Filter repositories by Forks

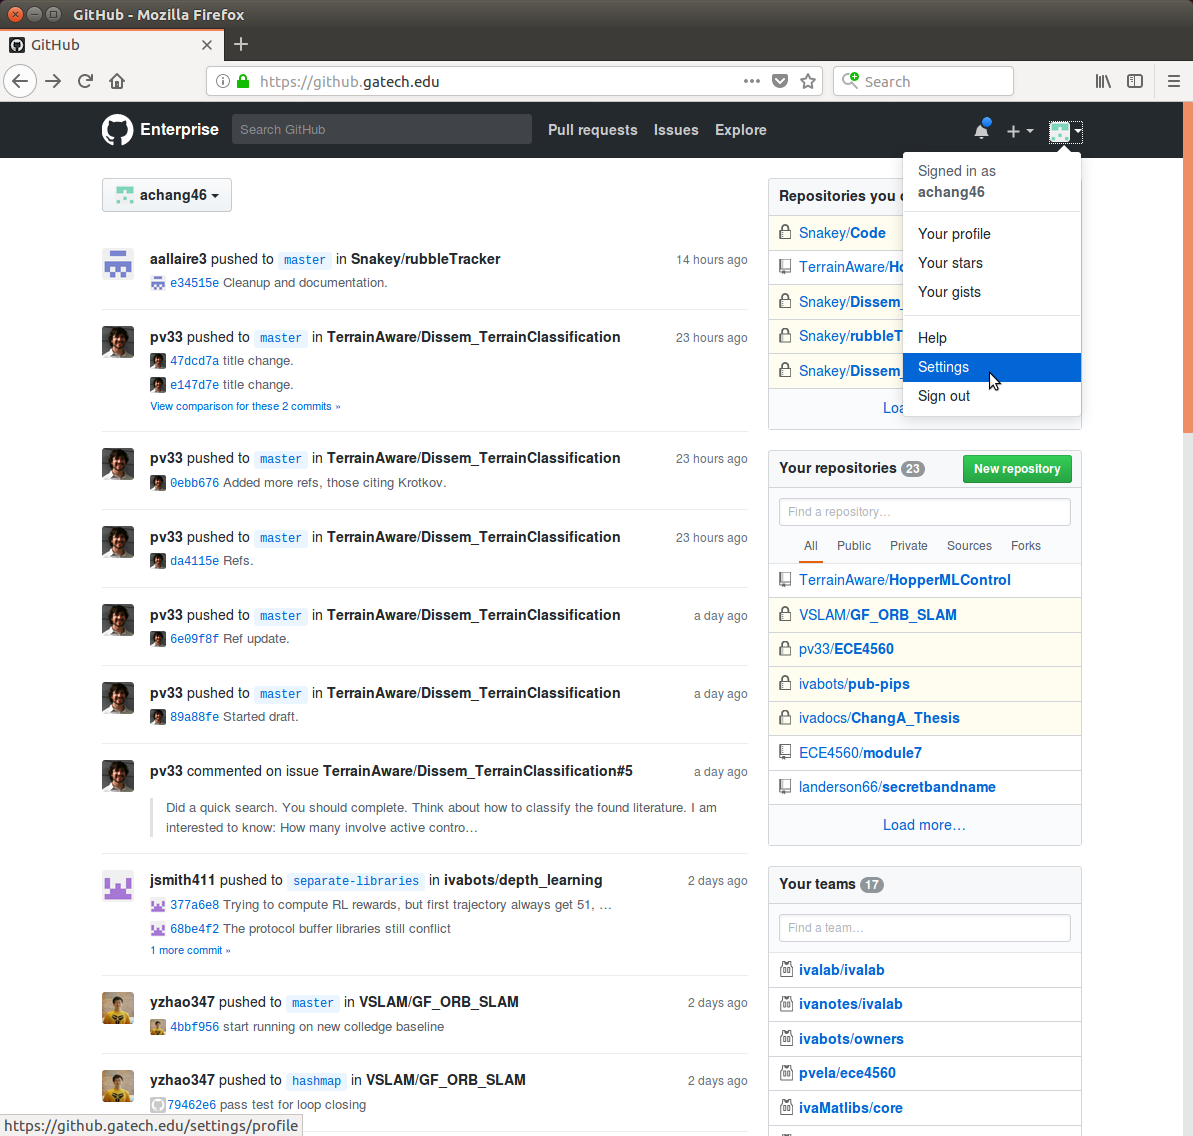coord(1025,546)
